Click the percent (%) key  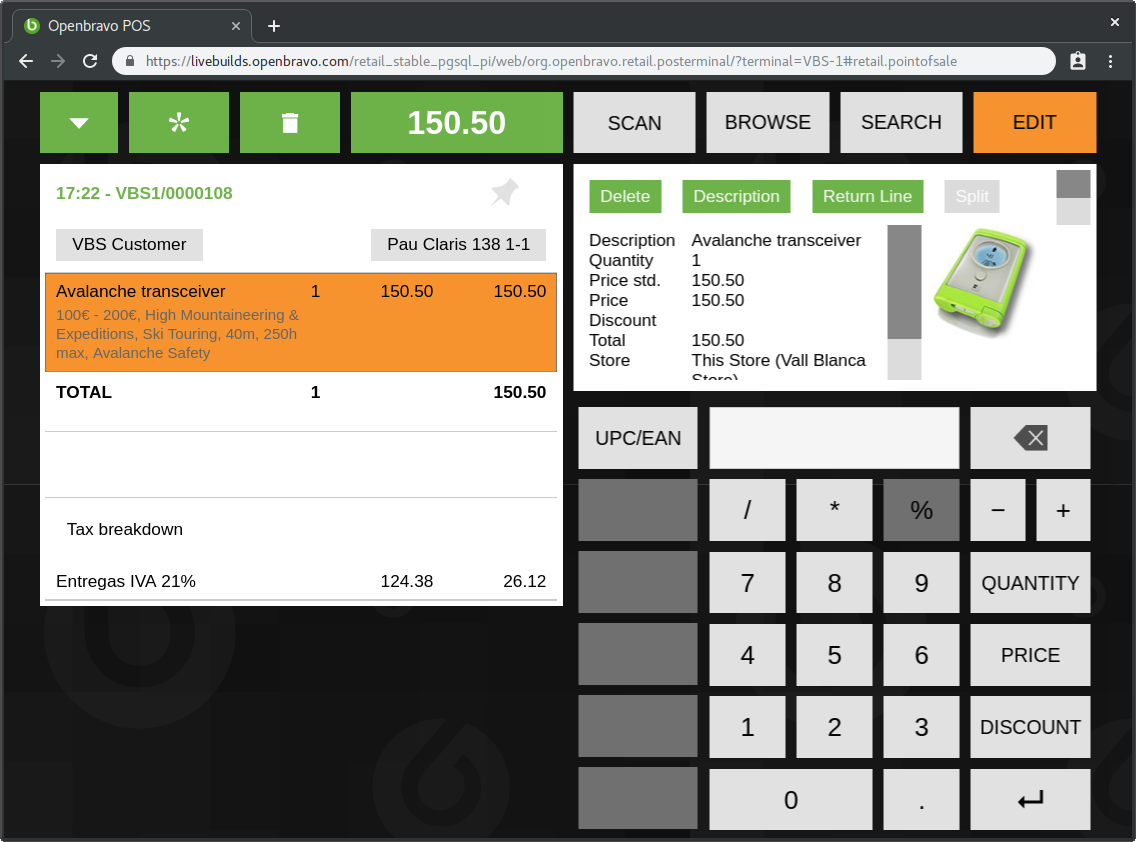[921, 510]
